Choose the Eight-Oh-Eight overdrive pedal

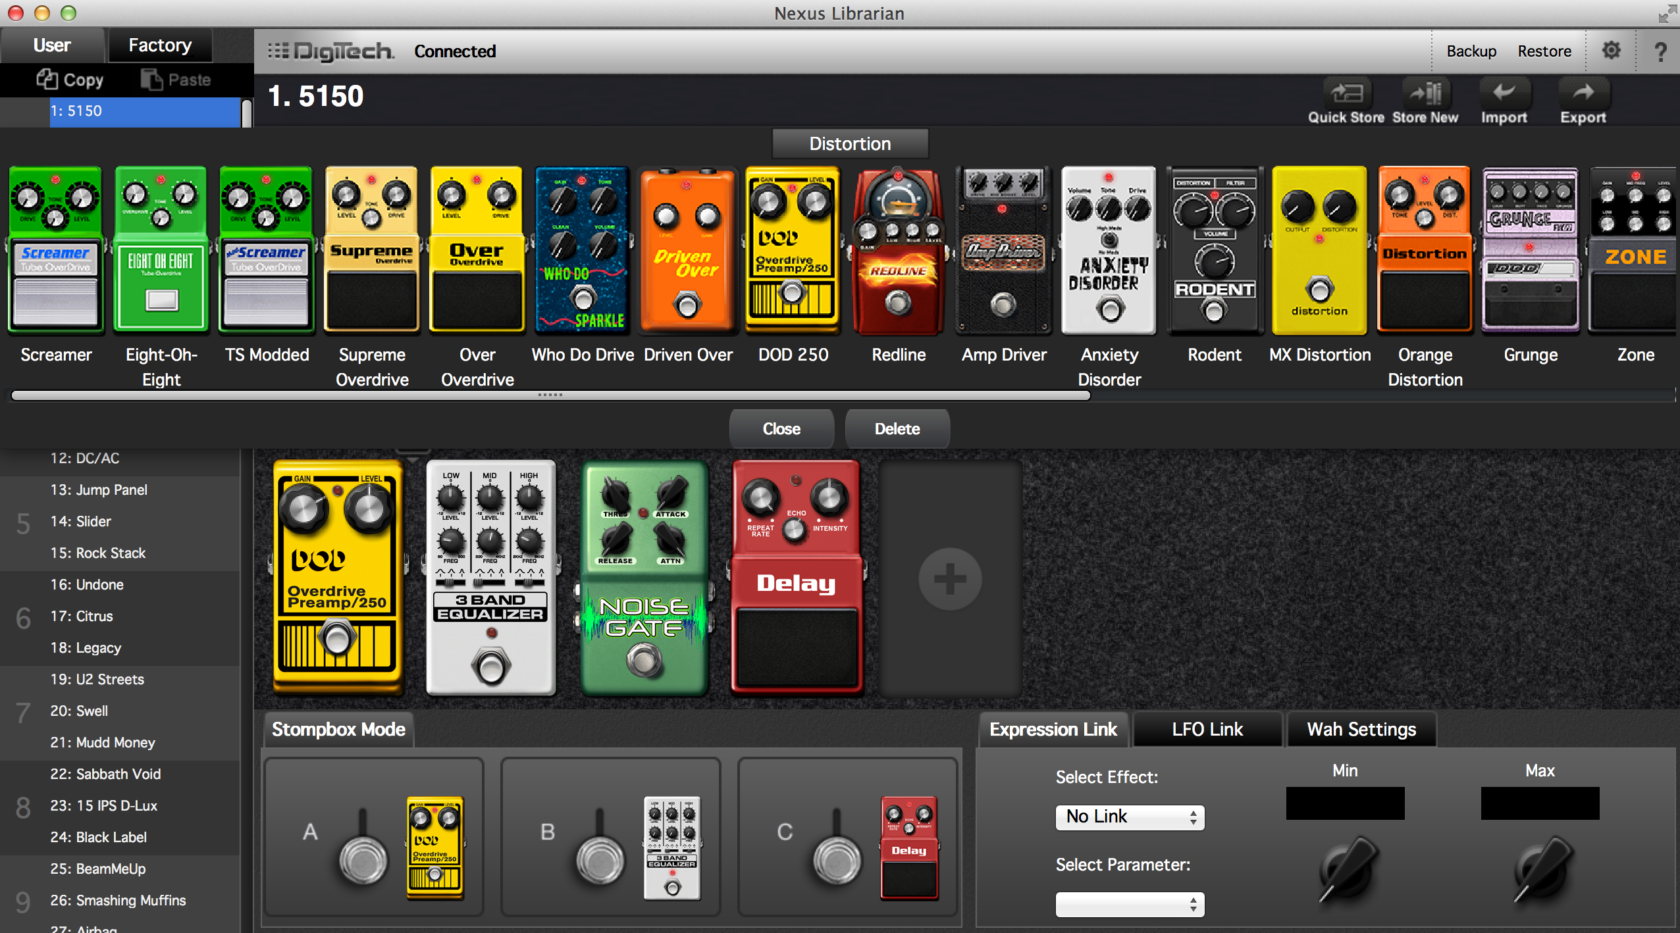click(161, 250)
